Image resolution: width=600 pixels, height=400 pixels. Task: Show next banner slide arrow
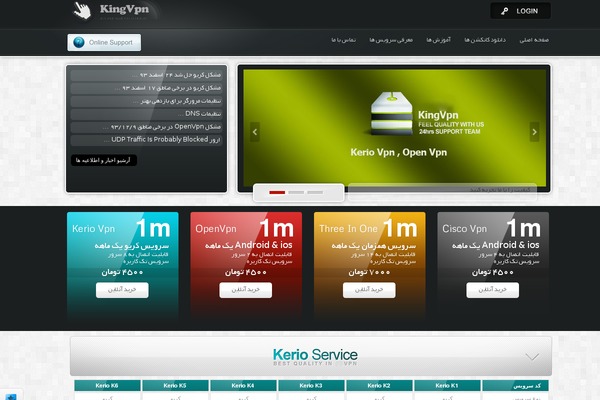[534, 132]
